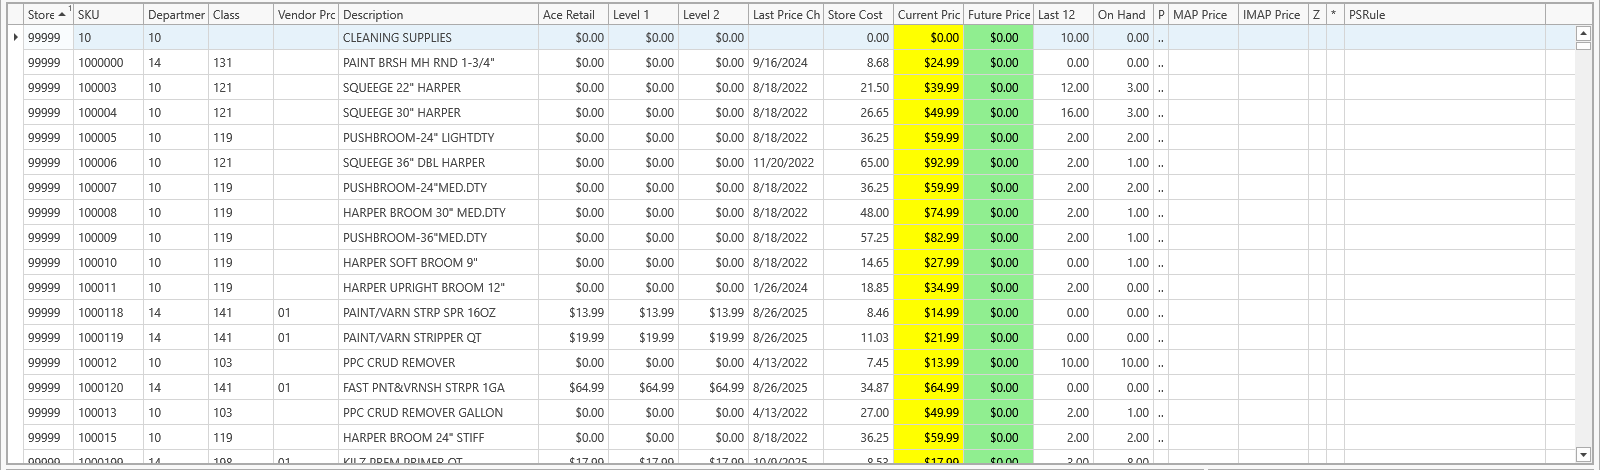1600x470 pixels.
Task: Select store cost 8.68 cell
Action: click(x=858, y=63)
